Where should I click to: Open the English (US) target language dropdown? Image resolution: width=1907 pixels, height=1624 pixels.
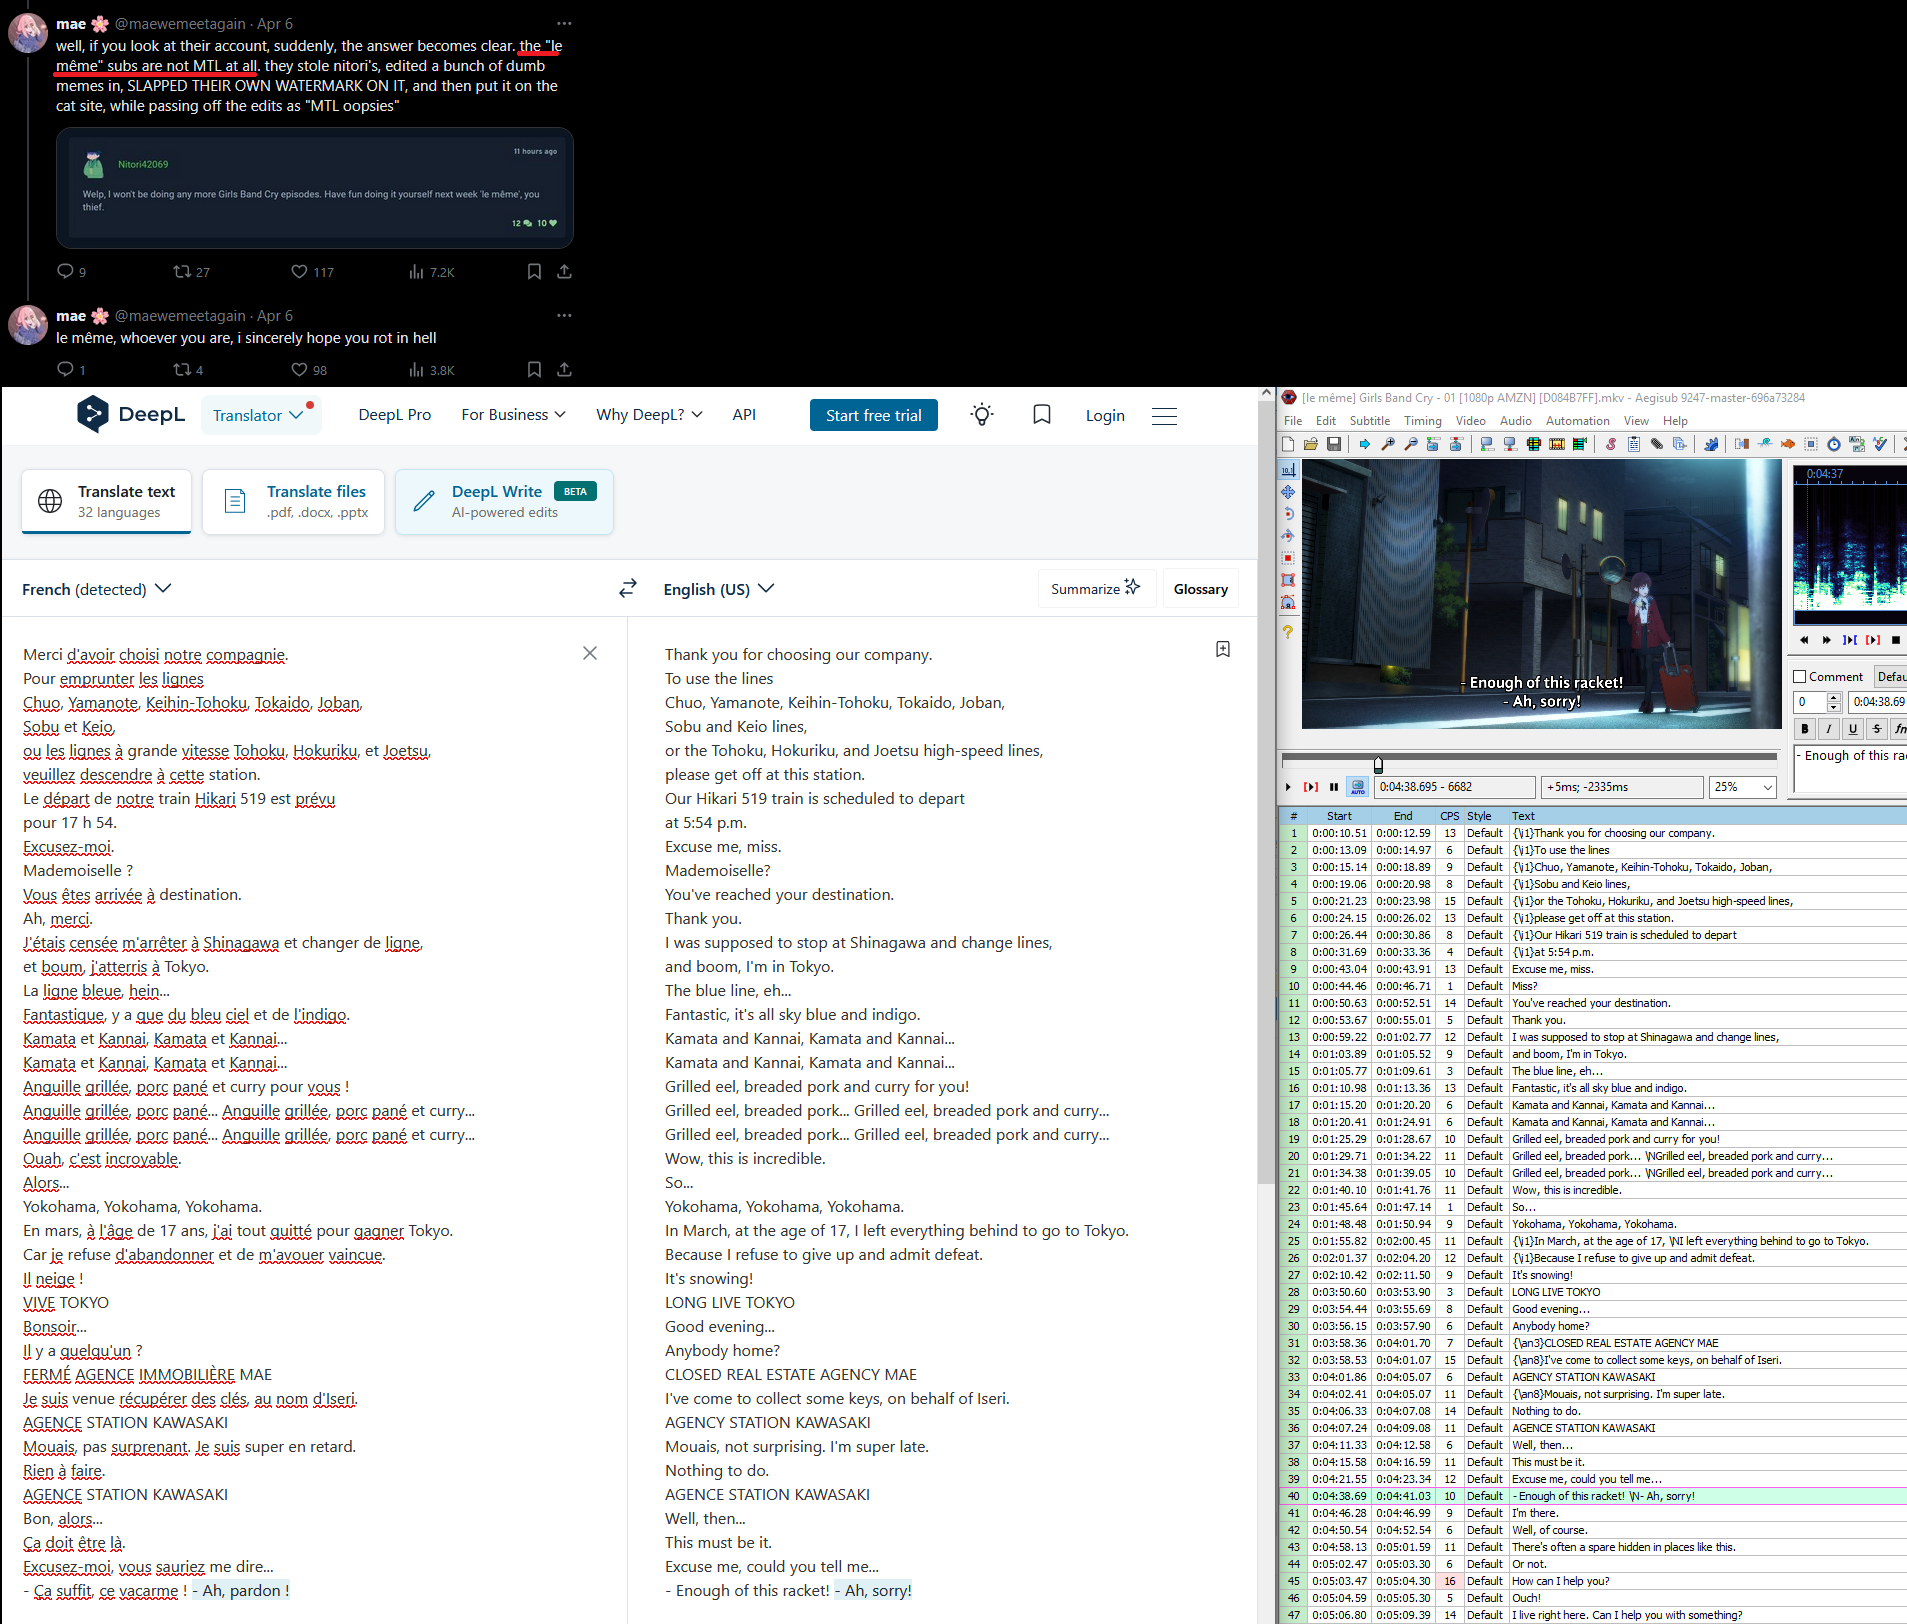tap(718, 589)
